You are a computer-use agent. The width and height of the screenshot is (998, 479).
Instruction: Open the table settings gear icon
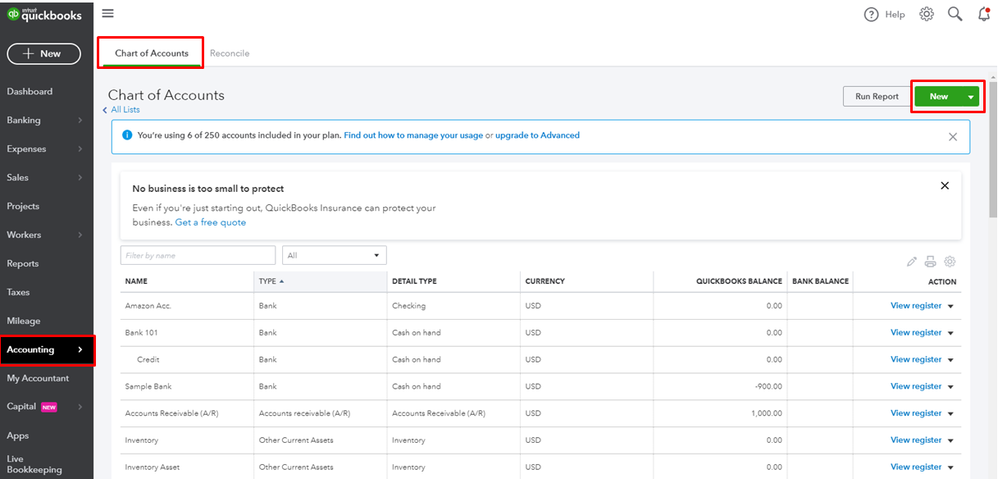950,261
